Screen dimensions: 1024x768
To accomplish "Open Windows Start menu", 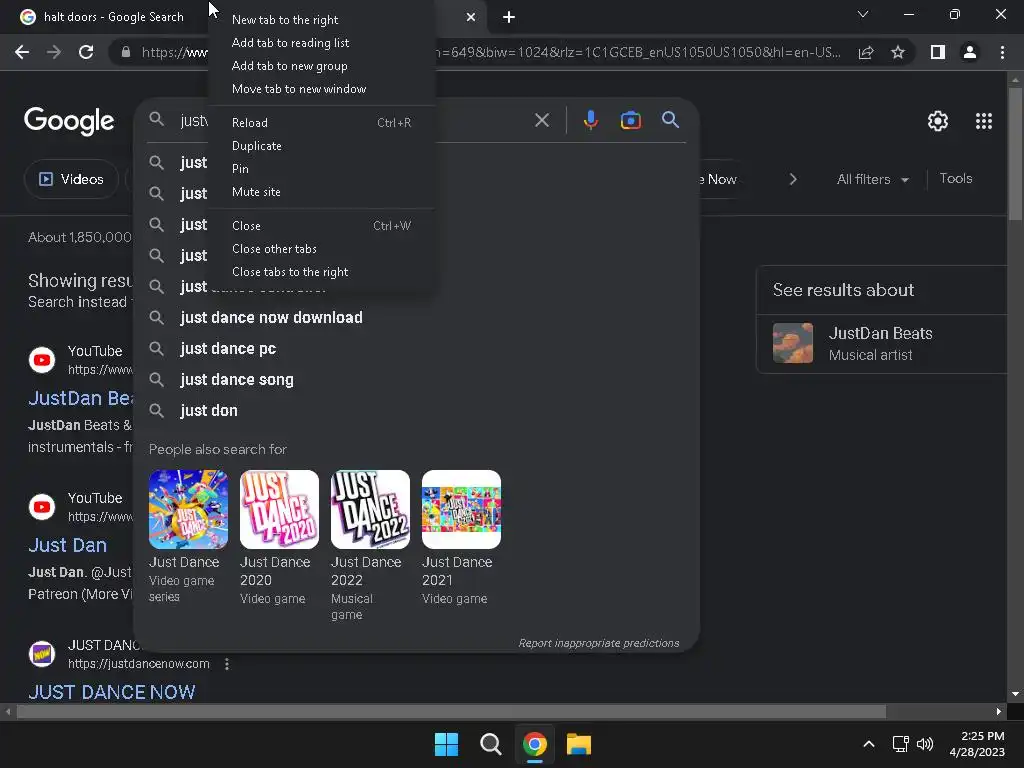I will [x=447, y=744].
